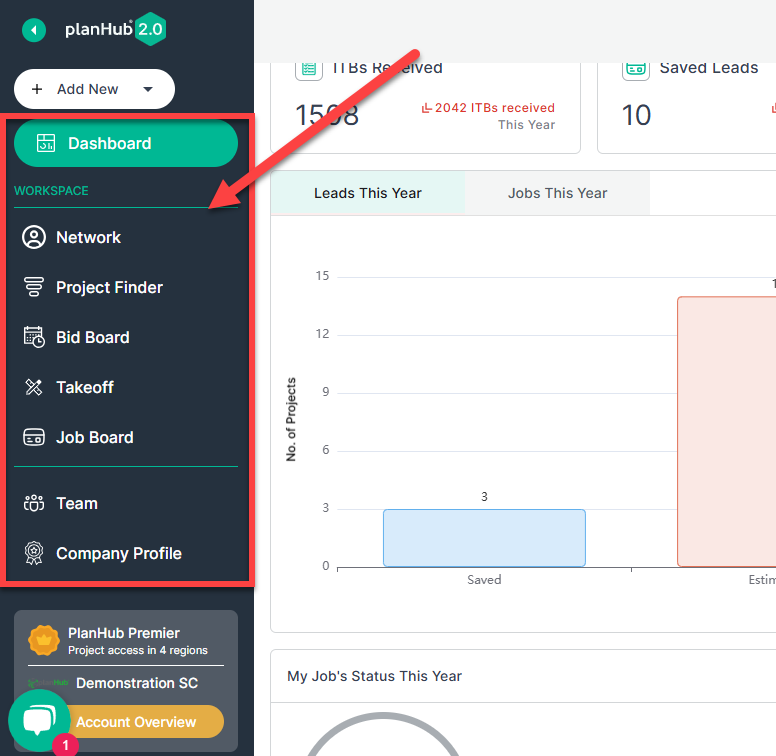
Task: Open the Dashboard menu item
Action: coord(126,143)
